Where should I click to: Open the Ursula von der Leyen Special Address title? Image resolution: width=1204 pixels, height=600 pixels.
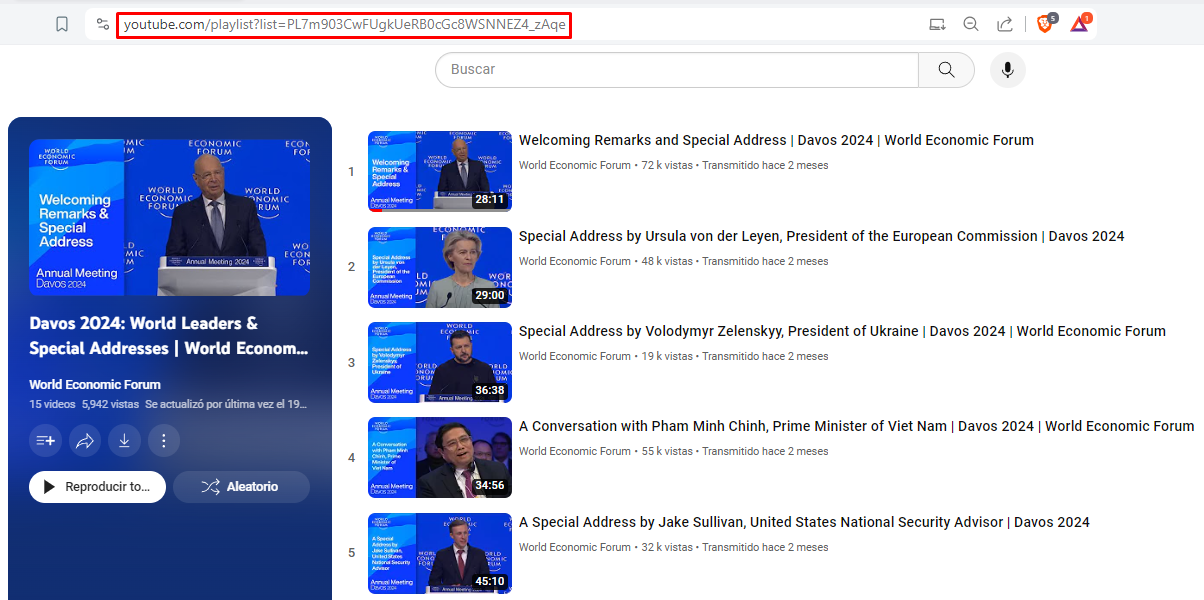[x=822, y=237]
